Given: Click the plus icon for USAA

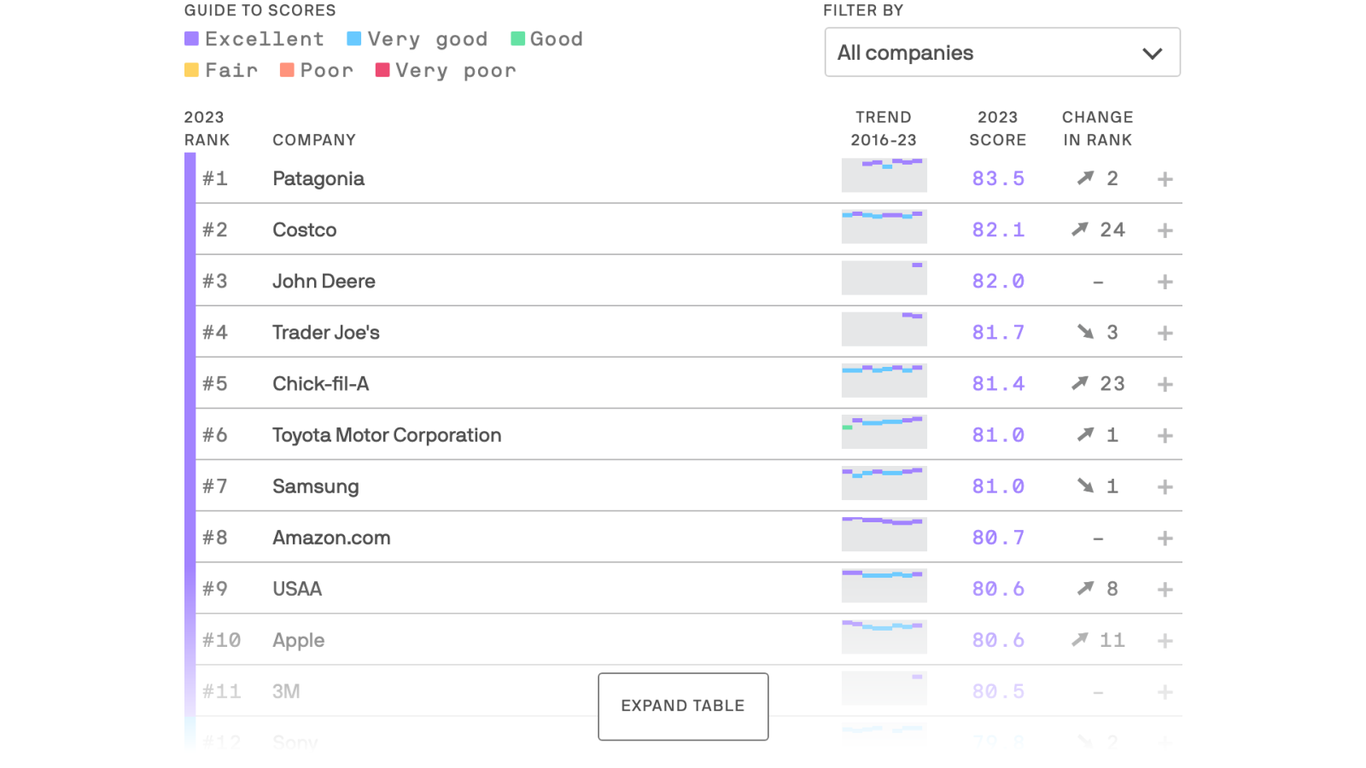Looking at the screenshot, I should click(x=1165, y=589).
